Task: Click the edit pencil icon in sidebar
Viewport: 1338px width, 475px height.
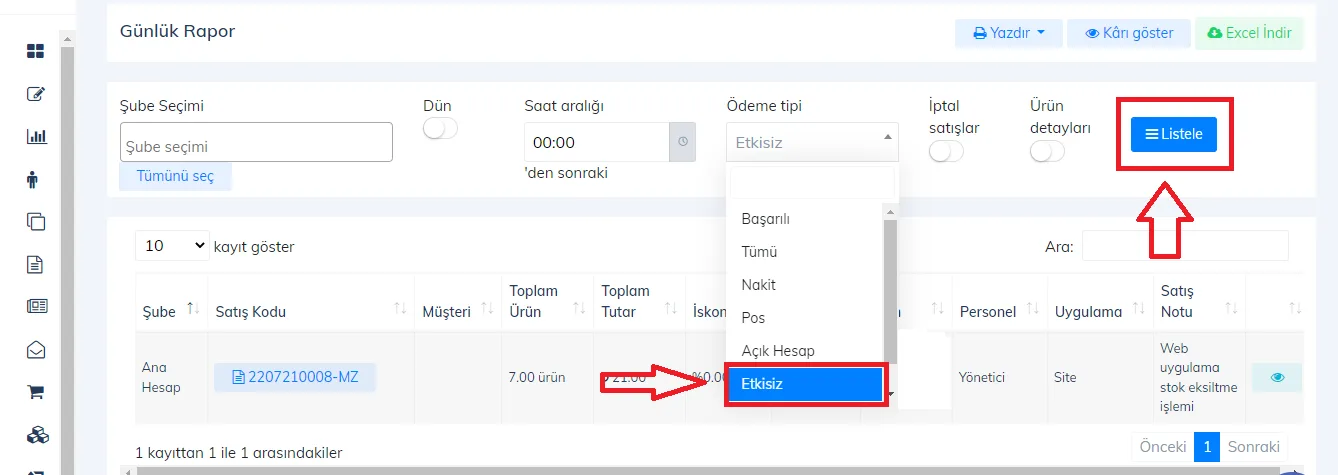Action: point(36,94)
